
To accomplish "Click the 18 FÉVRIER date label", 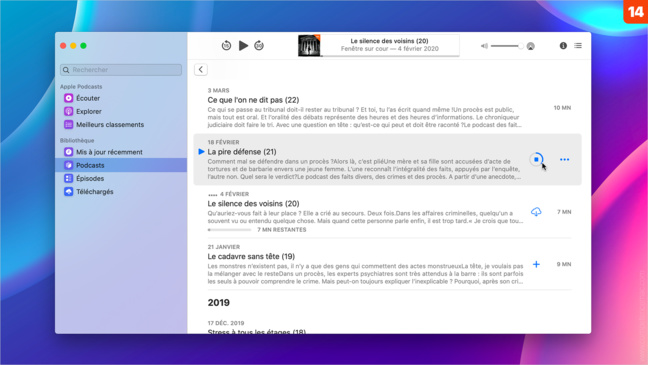I will coord(223,142).
